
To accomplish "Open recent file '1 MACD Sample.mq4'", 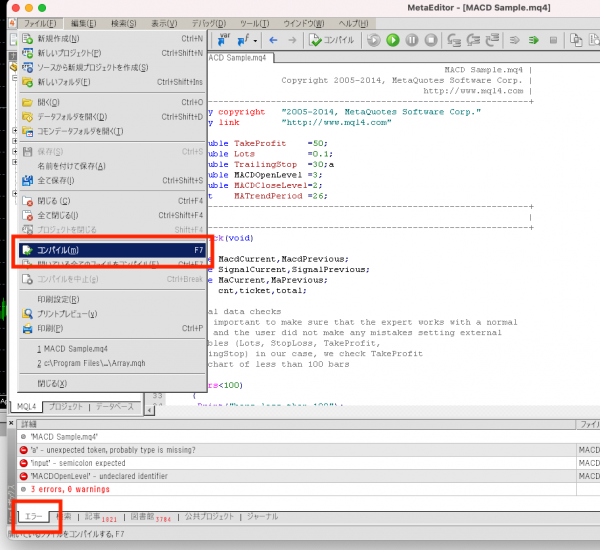I will coord(112,349).
